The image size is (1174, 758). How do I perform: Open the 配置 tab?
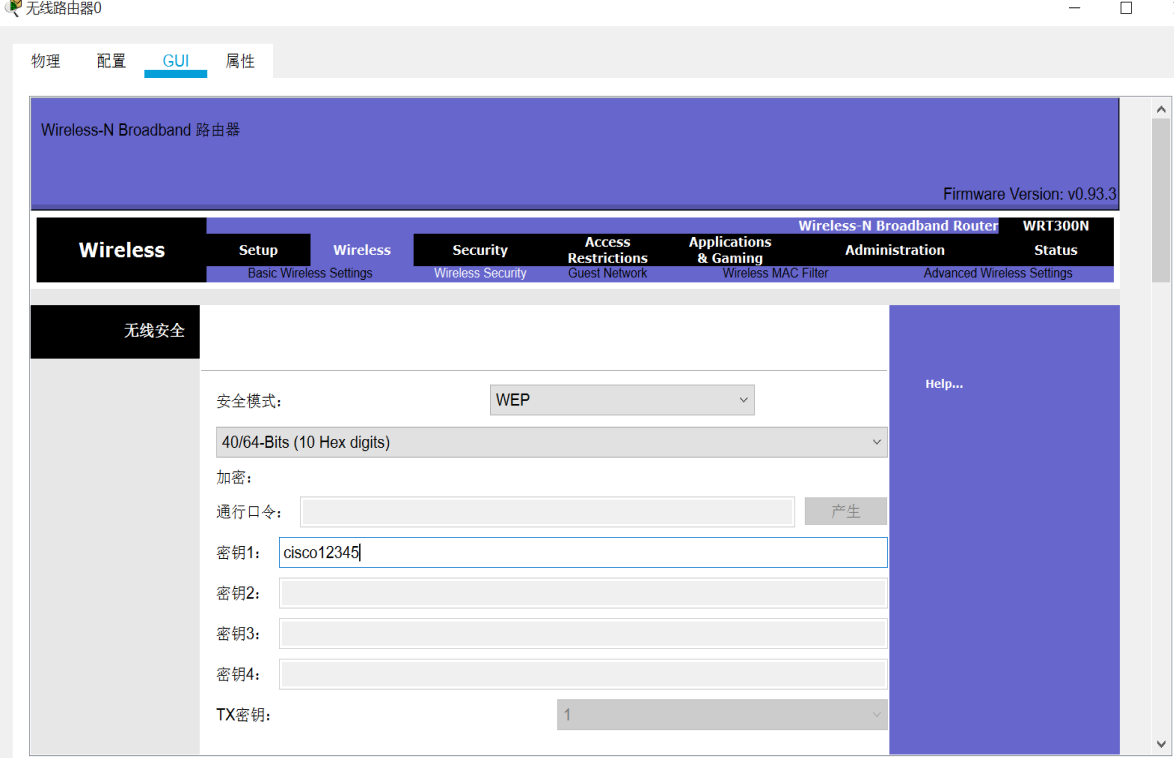[x=112, y=61]
